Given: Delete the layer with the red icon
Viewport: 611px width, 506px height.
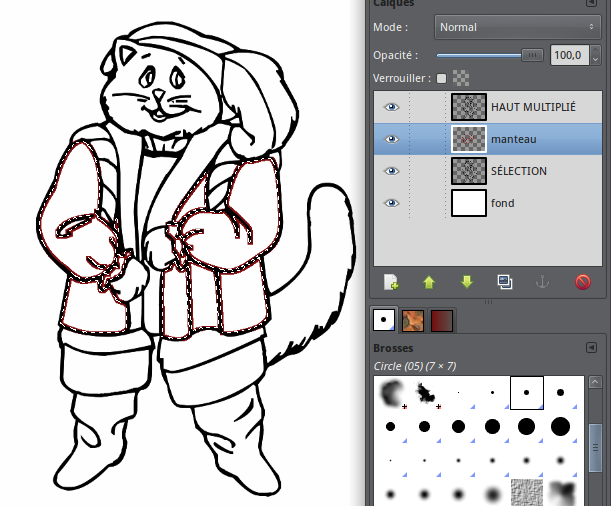Looking at the screenshot, I should [x=583, y=282].
